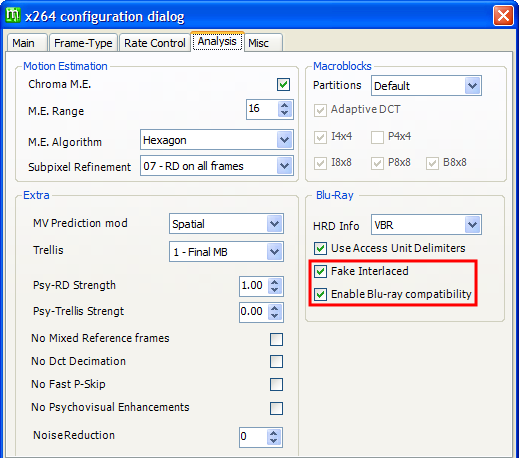Click the NoiseReduction value field

pyautogui.click(x=253, y=437)
